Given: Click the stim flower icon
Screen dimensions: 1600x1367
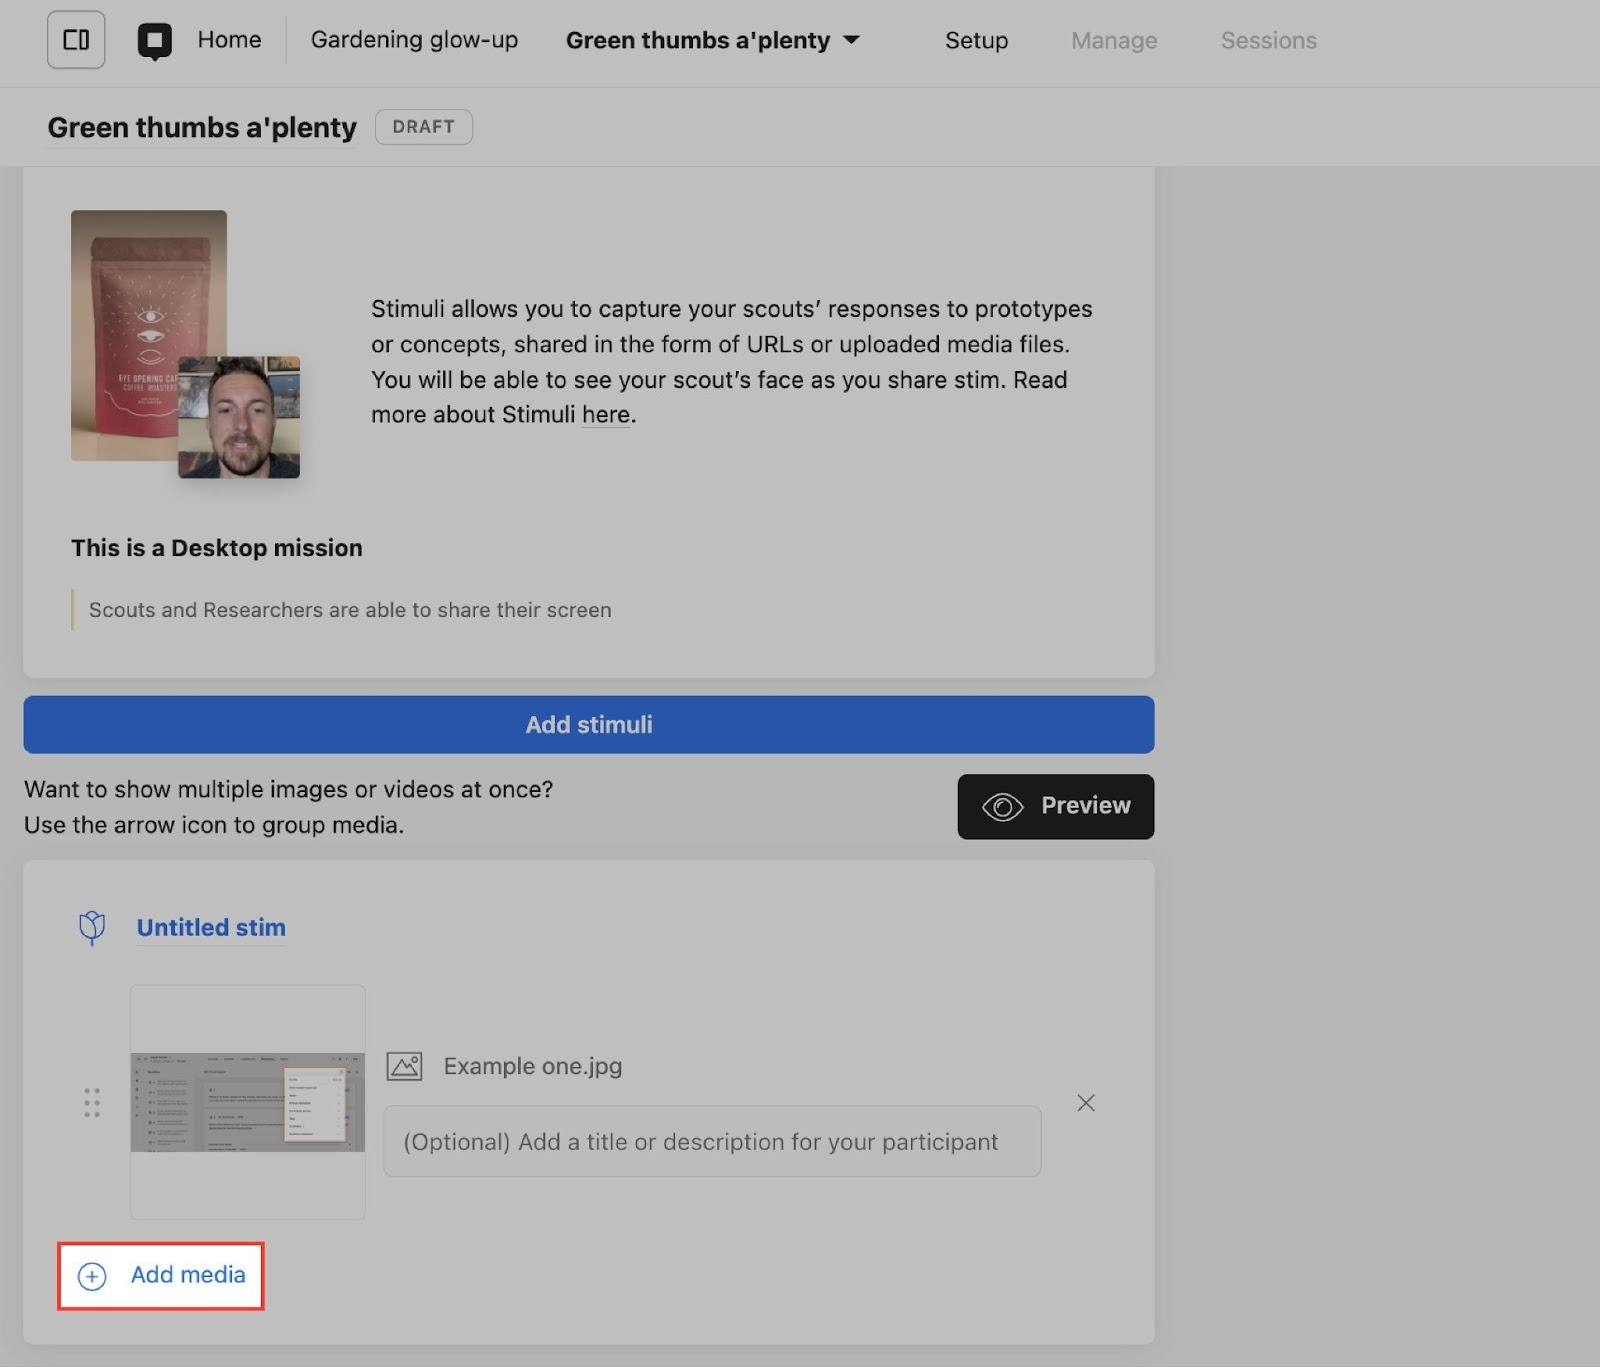Looking at the screenshot, I should coord(92,927).
